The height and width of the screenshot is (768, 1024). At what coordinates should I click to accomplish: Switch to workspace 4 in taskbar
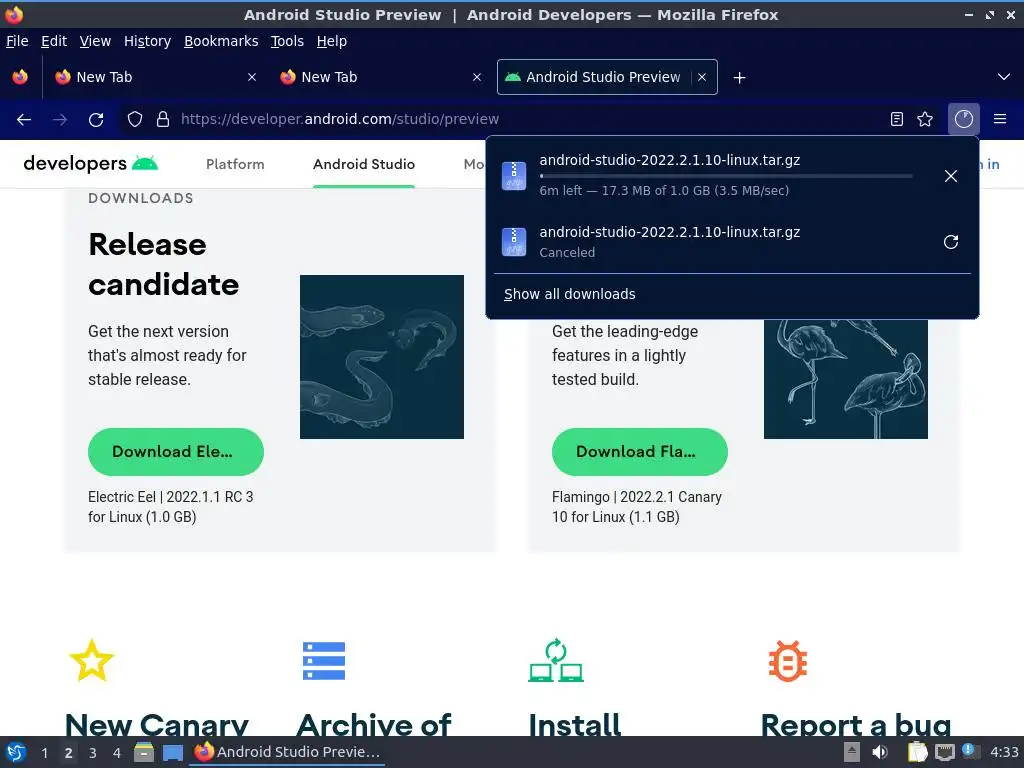tap(117, 753)
